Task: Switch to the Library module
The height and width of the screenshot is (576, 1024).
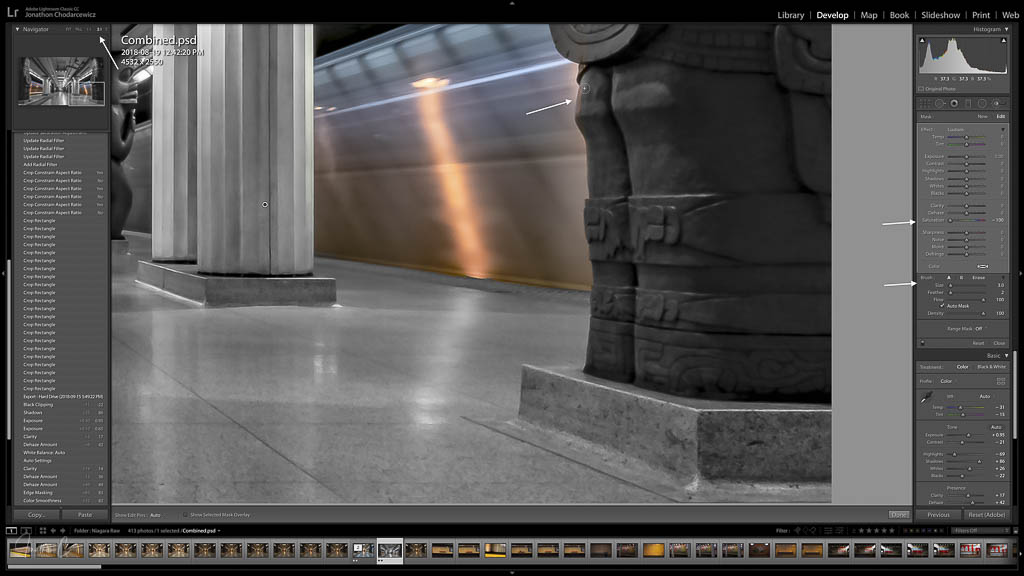Action: (790, 15)
